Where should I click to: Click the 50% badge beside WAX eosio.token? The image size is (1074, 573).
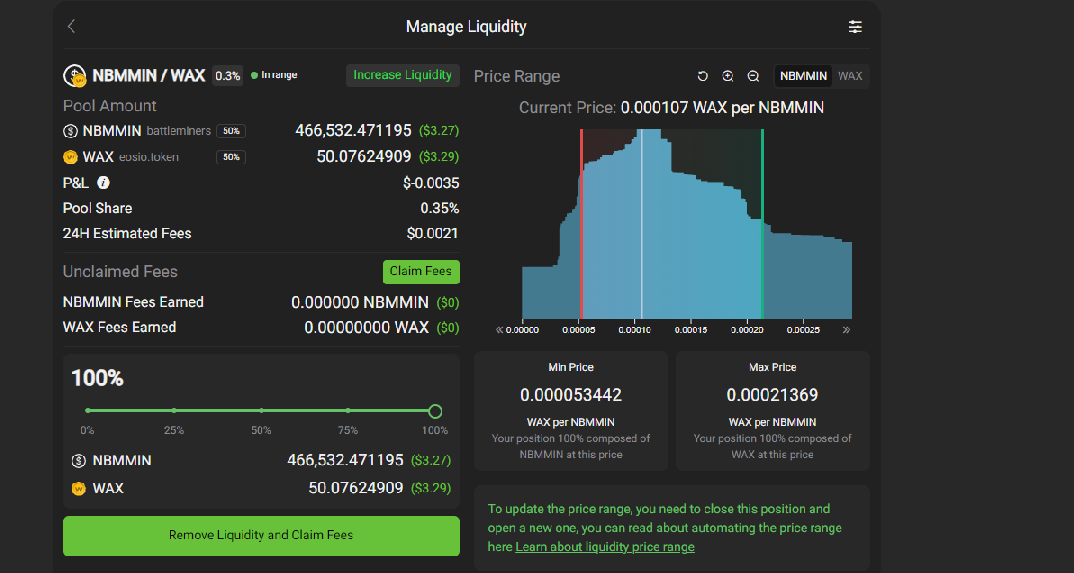click(231, 157)
